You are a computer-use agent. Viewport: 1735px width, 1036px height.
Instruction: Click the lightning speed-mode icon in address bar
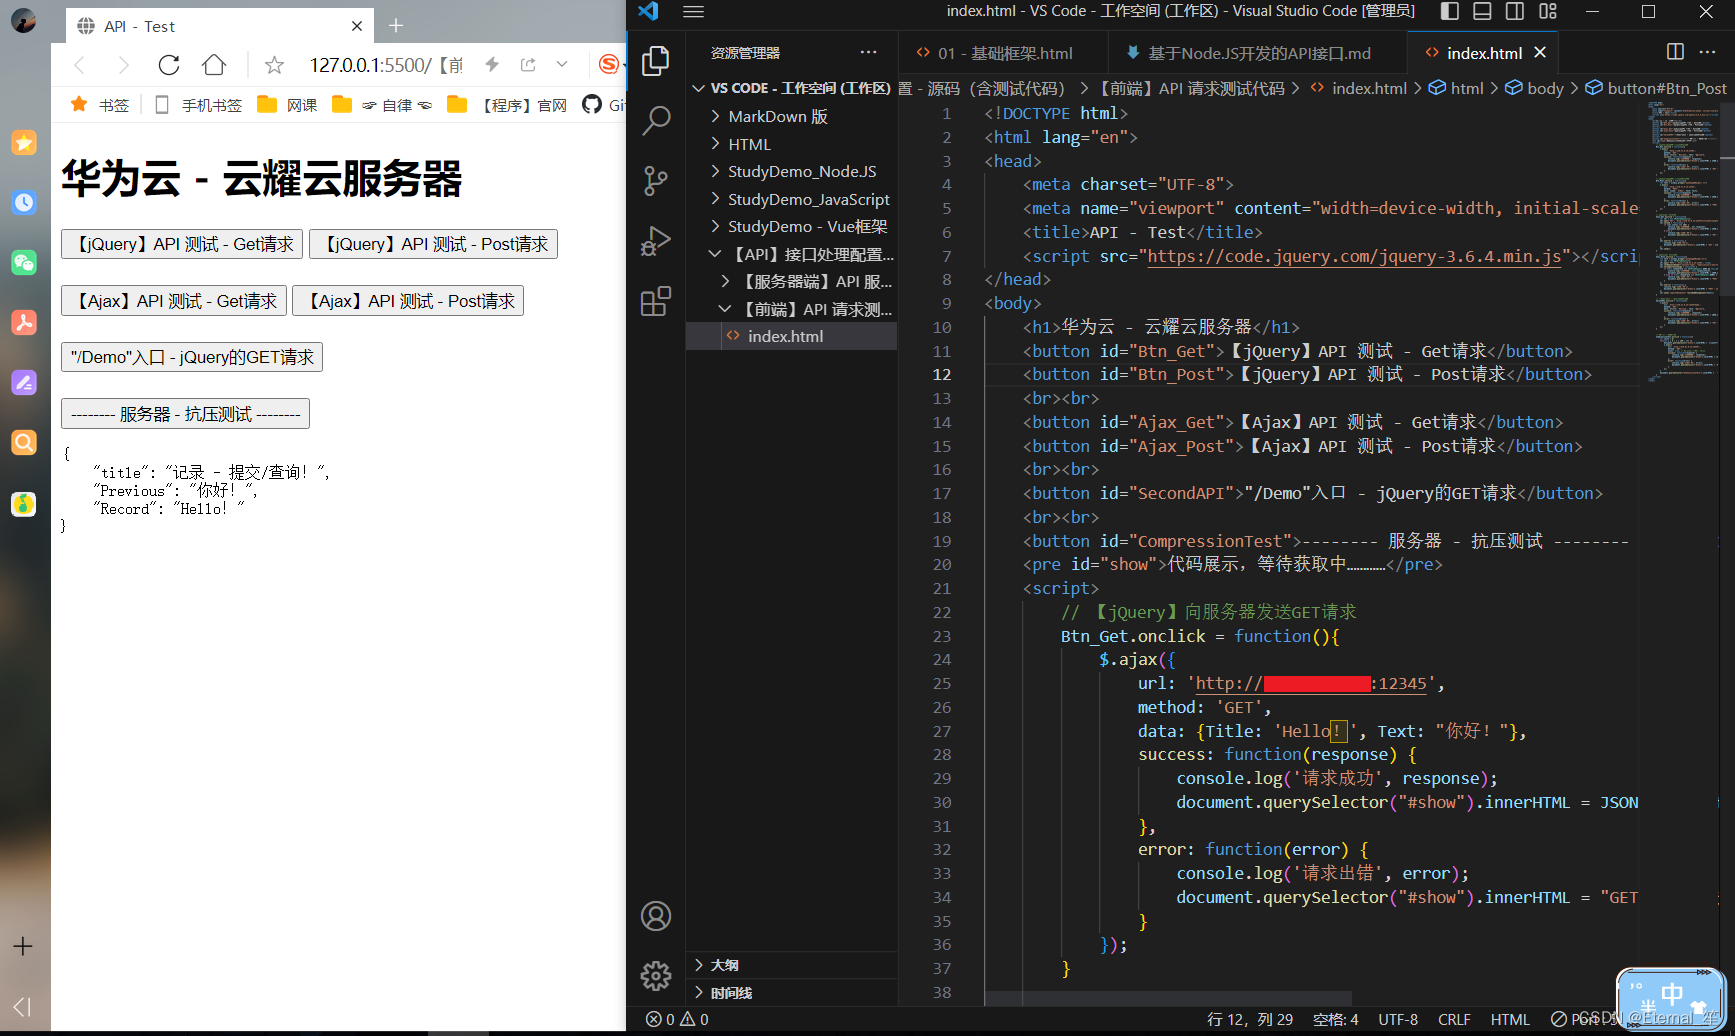(x=492, y=65)
